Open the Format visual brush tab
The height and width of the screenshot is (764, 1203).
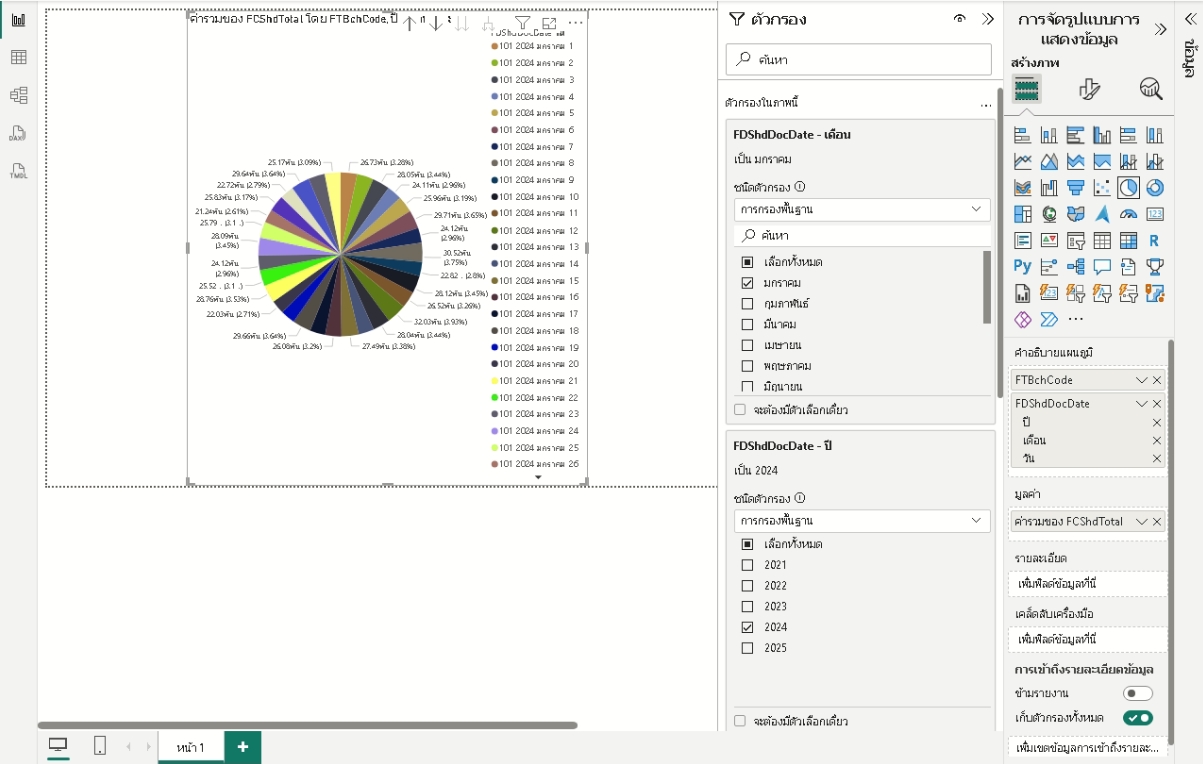point(1089,89)
